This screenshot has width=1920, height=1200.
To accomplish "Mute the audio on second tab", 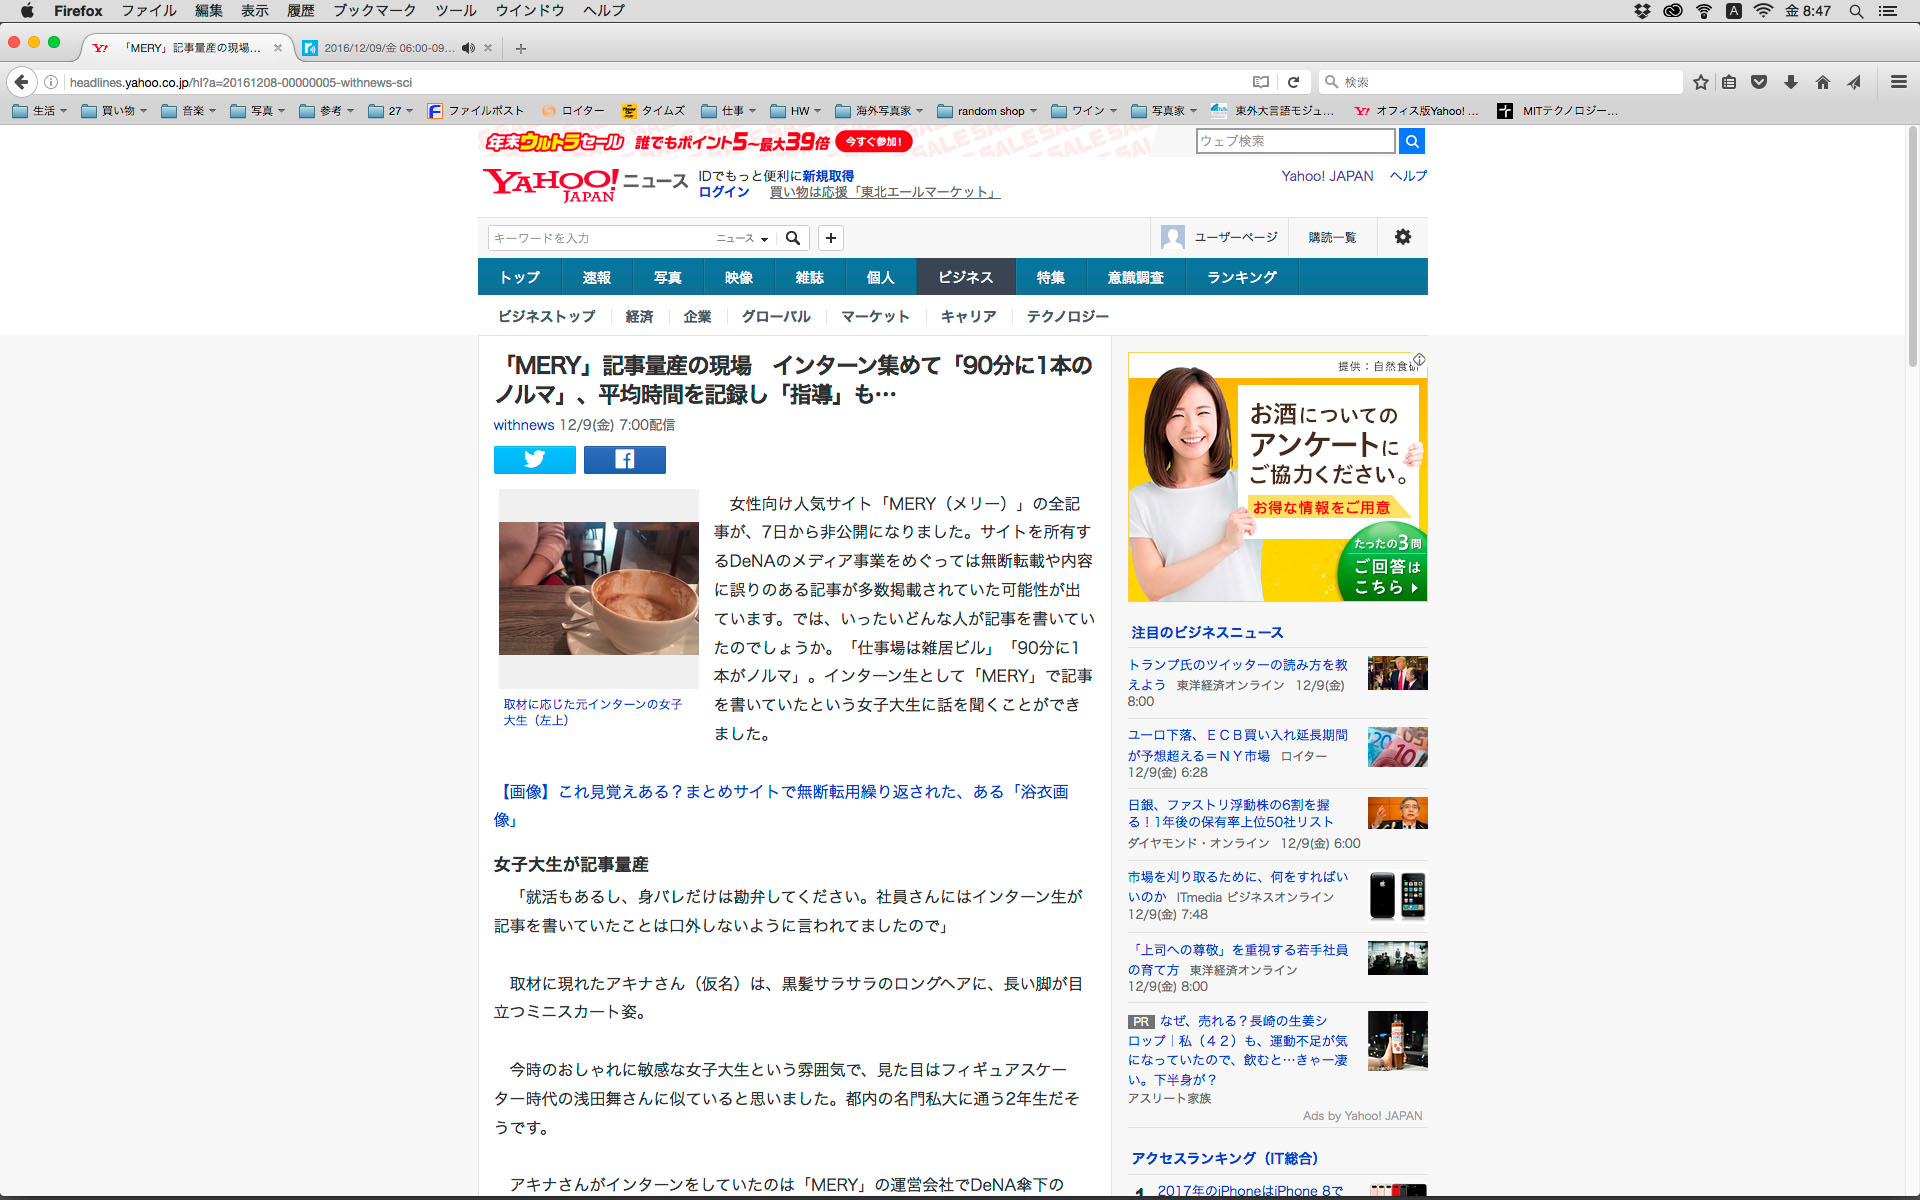I will (468, 48).
